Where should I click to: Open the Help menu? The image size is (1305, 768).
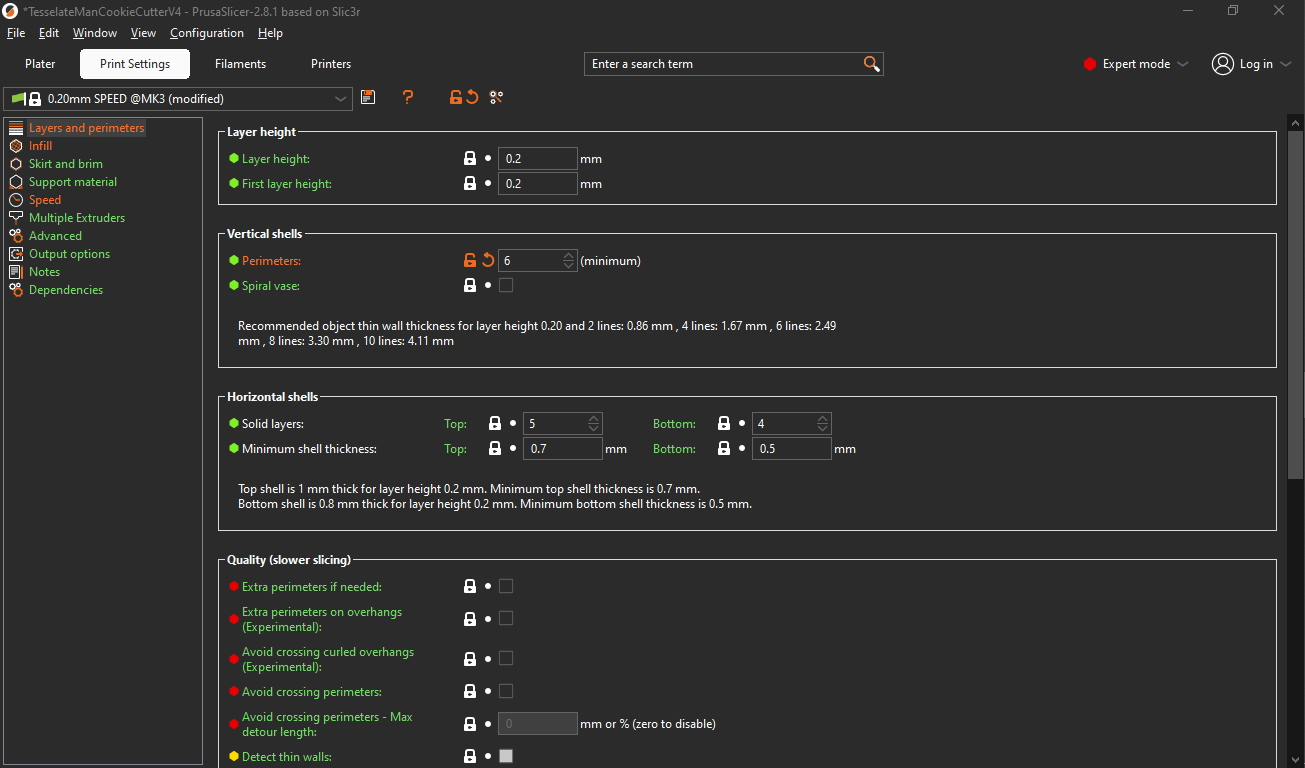[270, 33]
